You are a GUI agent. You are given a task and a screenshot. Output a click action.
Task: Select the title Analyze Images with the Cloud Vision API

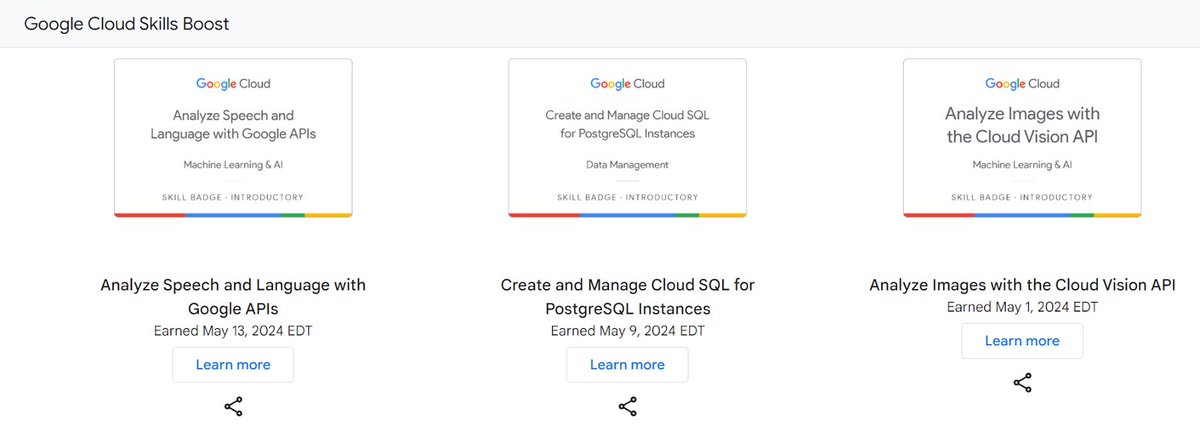[x=1022, y=285]
